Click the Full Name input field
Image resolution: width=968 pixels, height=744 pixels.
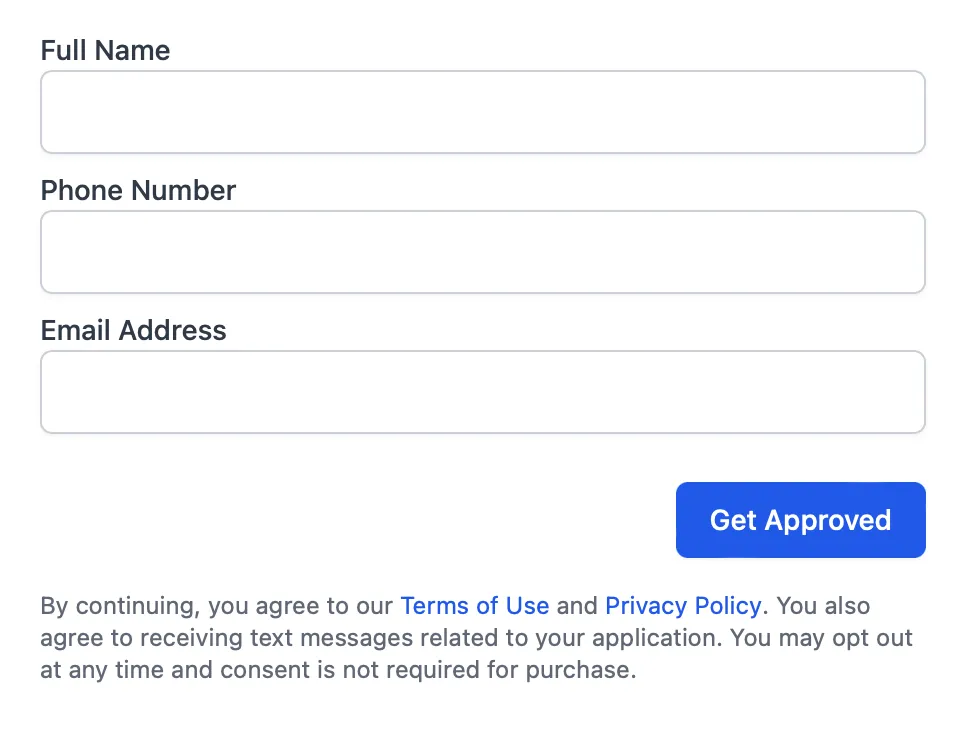482,112
